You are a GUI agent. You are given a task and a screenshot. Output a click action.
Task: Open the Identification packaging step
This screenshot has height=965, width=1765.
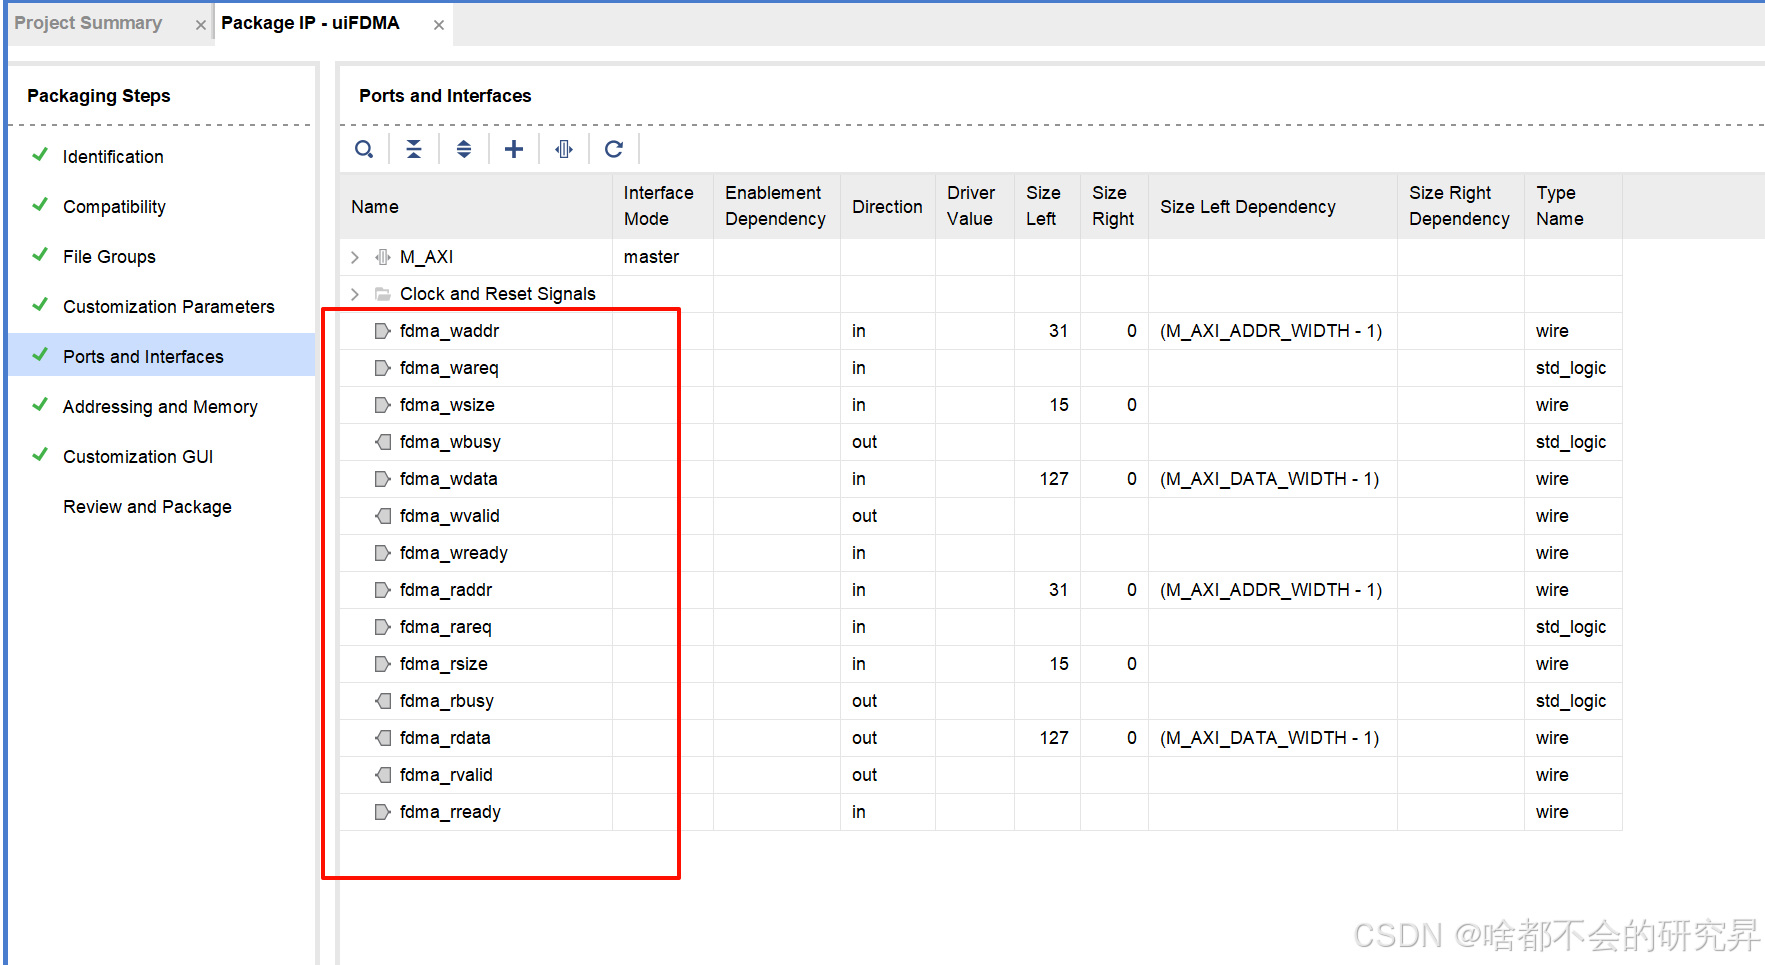(x=113, y=157)
